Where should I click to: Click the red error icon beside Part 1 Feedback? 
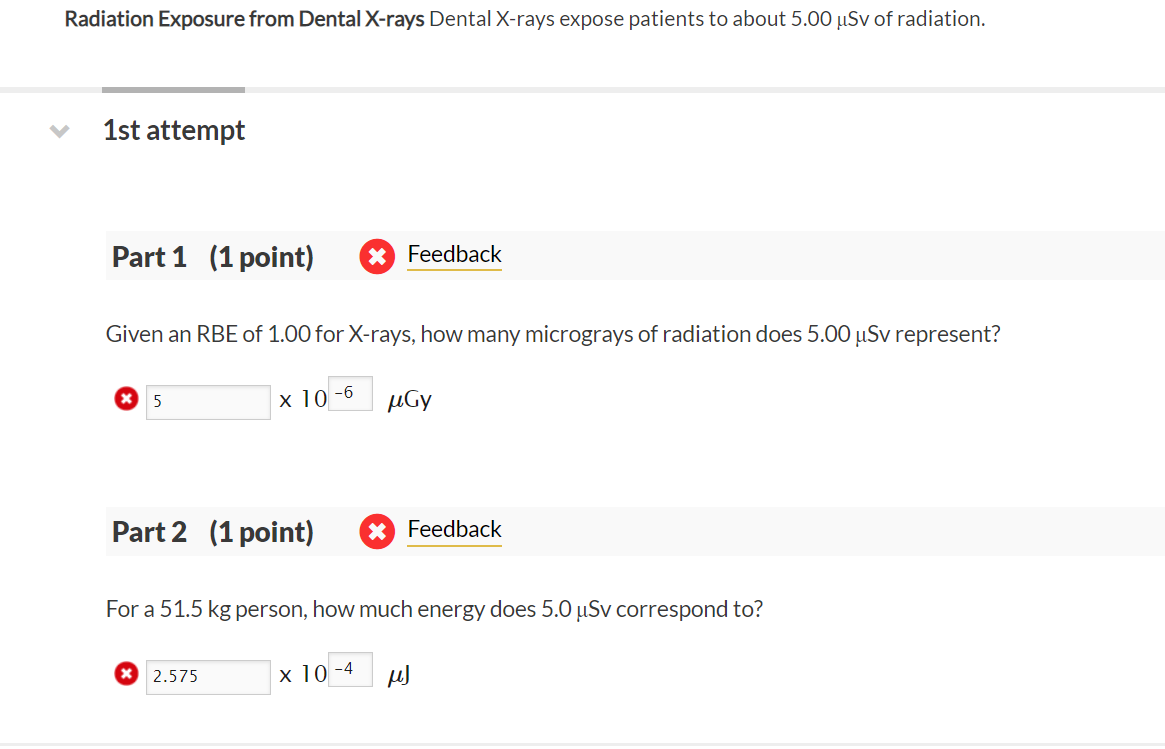(x=376, y=256)
